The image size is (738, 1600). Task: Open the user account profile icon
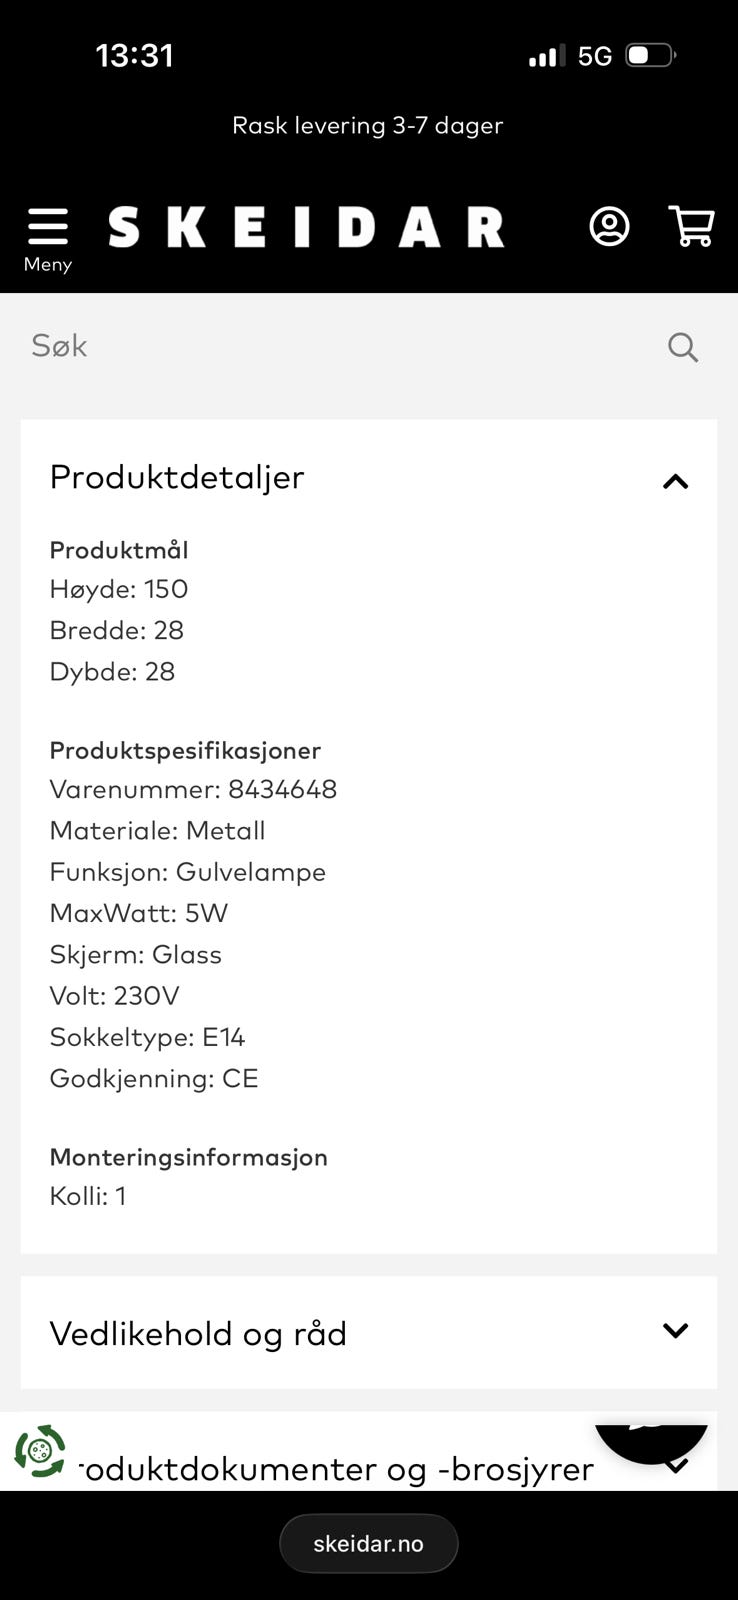pos(609,227)
